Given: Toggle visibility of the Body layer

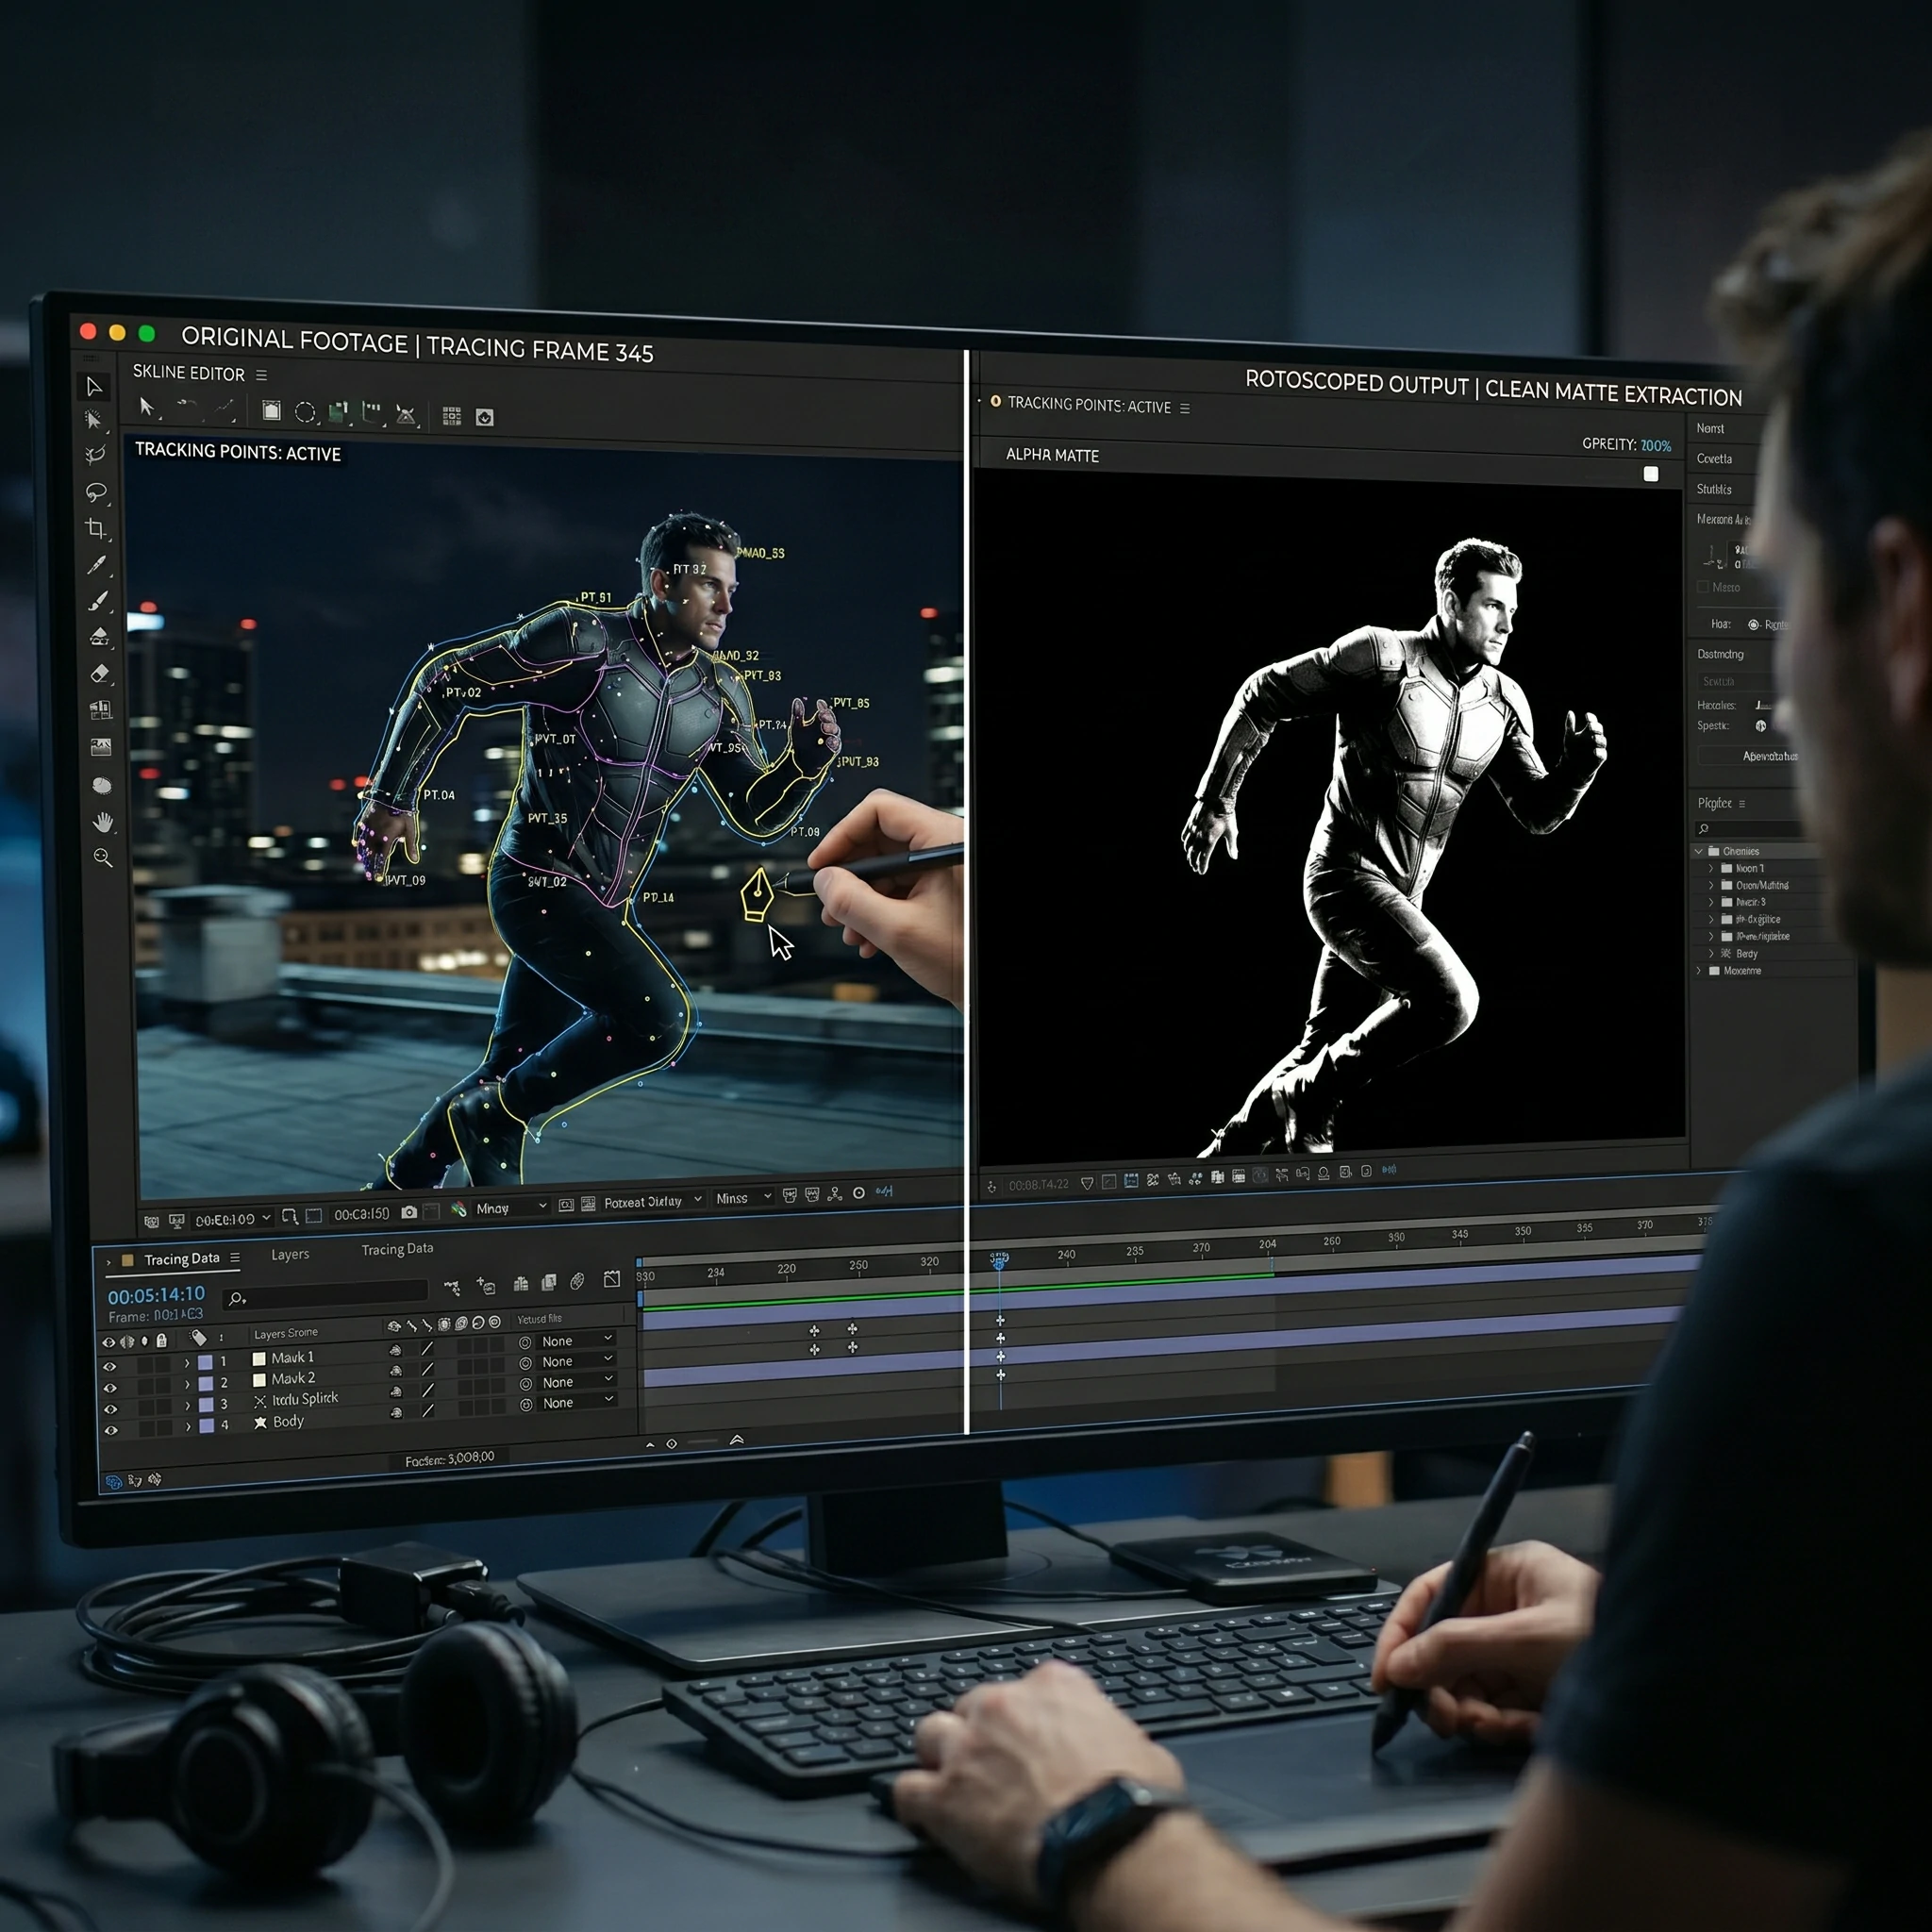Looking at the screenshot, I should click(x=110, y=1431).
